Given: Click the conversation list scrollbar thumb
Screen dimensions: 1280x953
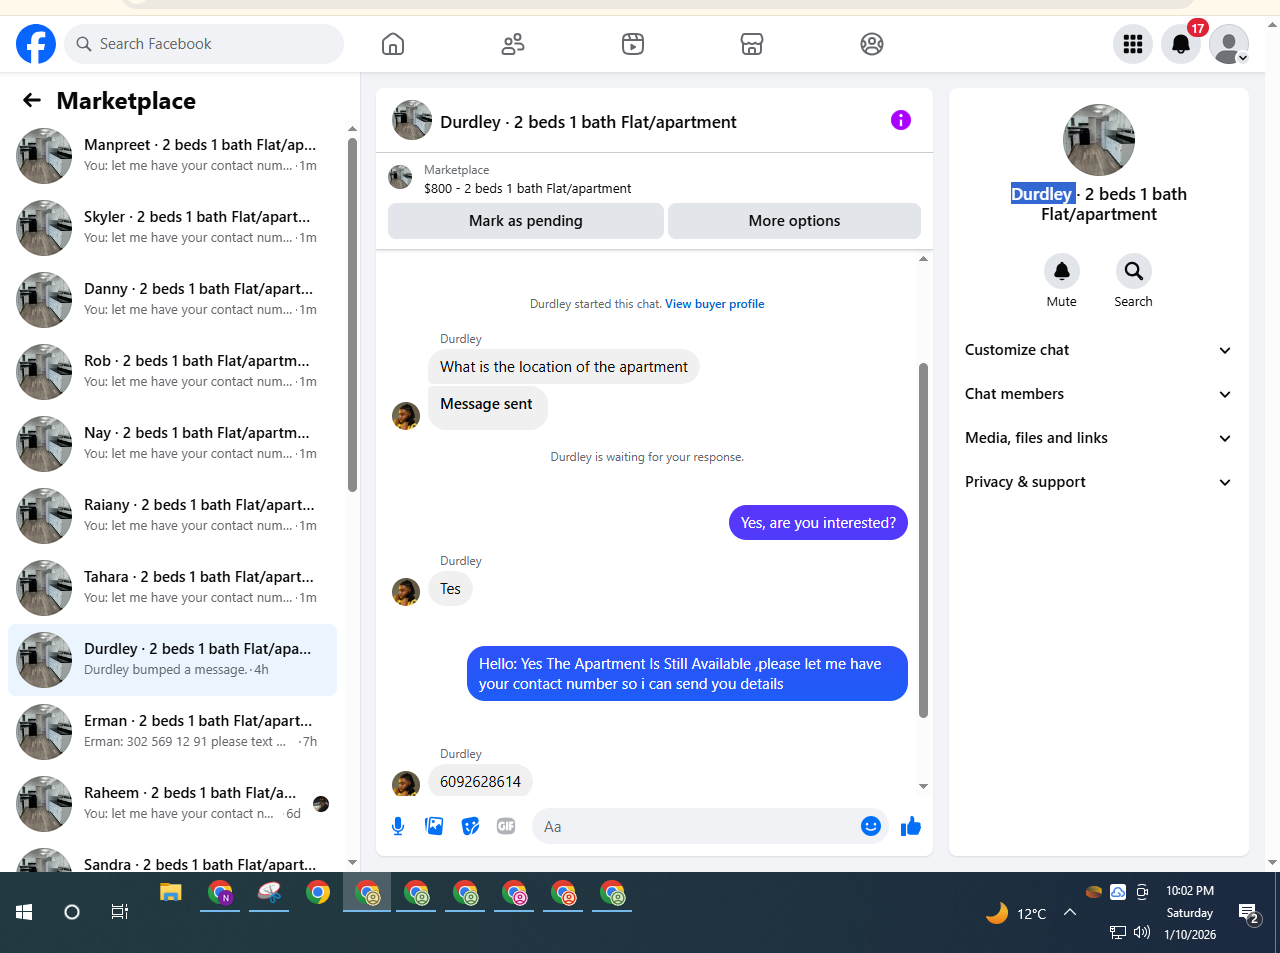Looking at the screenshot, I should [352, 315].
